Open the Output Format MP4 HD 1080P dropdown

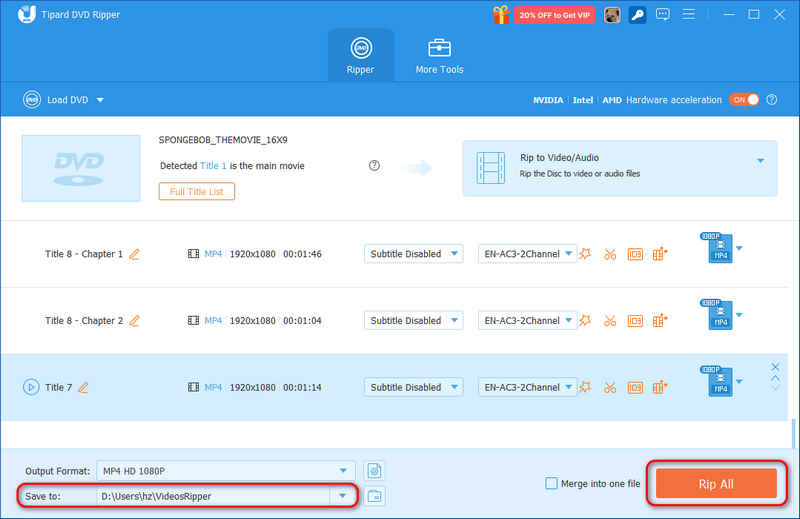coord(226,471)
